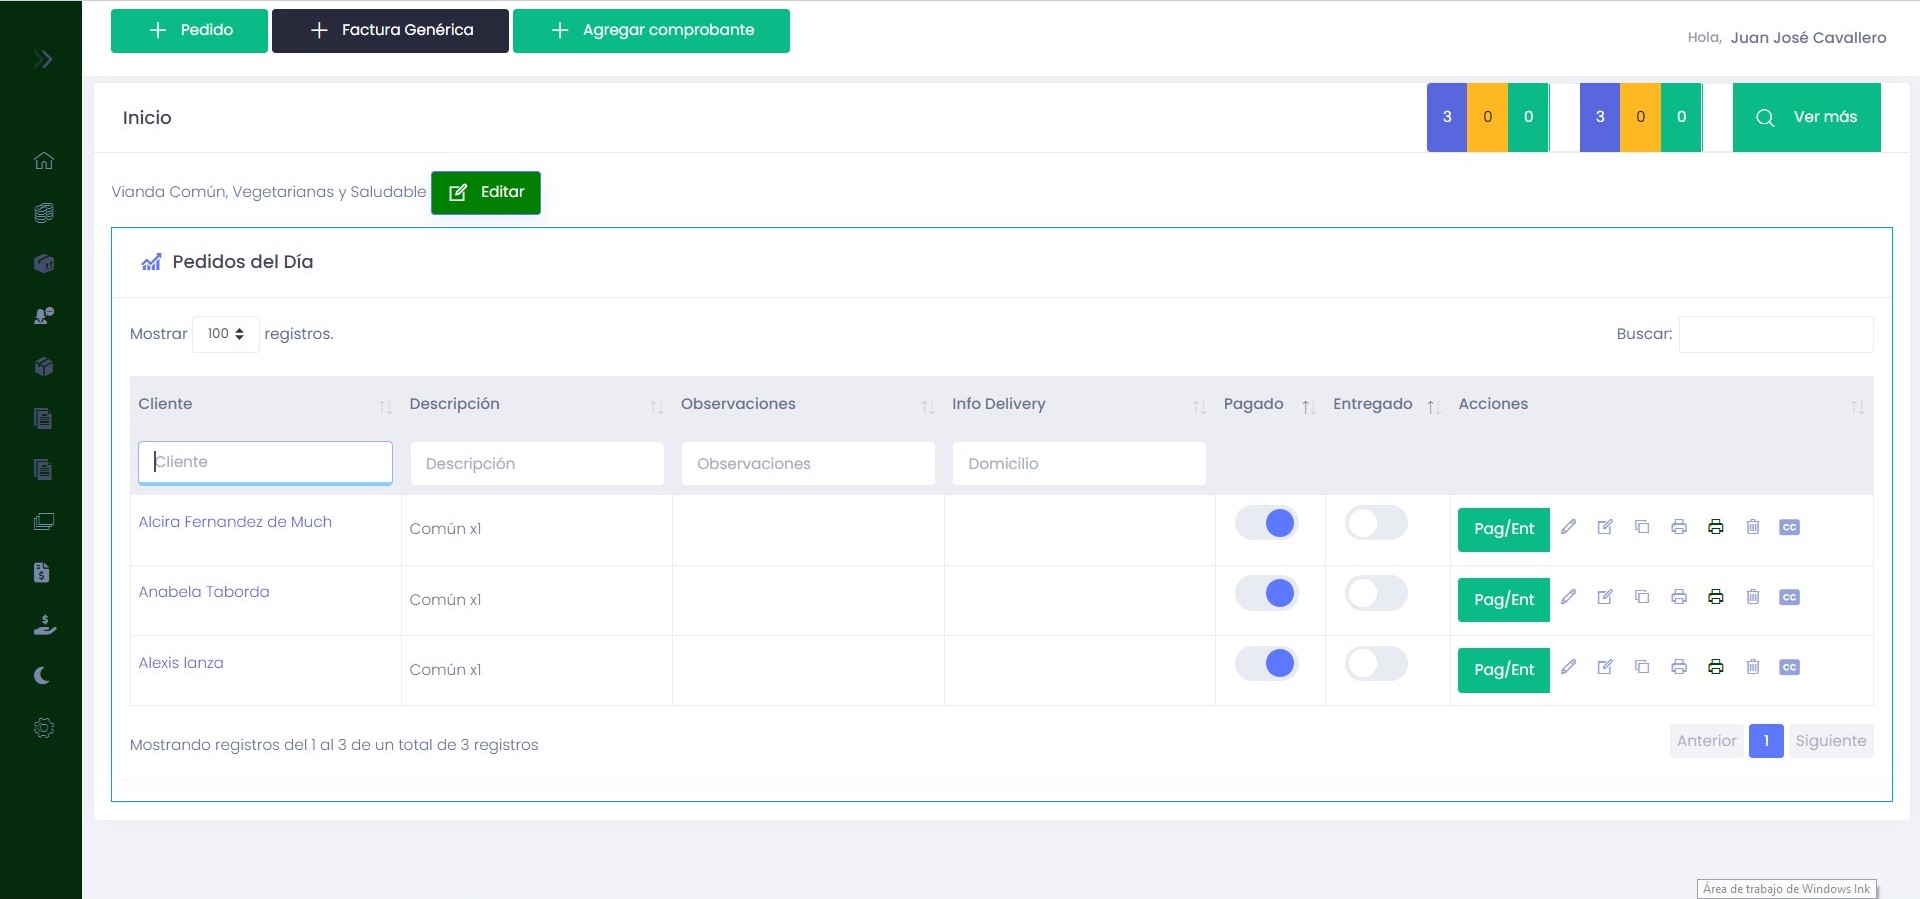The image size is (1920, 899).
Task: Delete Alcira Fernandez order with trash icon
Action: 1753,527
